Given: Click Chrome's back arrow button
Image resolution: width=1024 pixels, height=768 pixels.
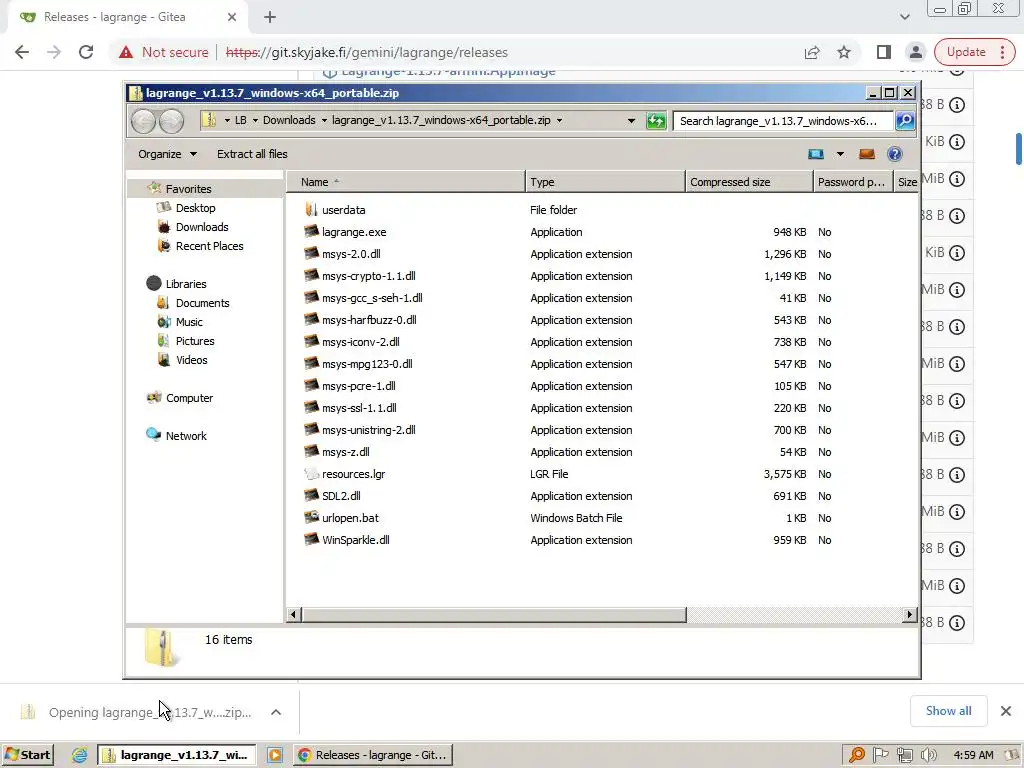Looking at the screenshot, I should pos(22,52).
